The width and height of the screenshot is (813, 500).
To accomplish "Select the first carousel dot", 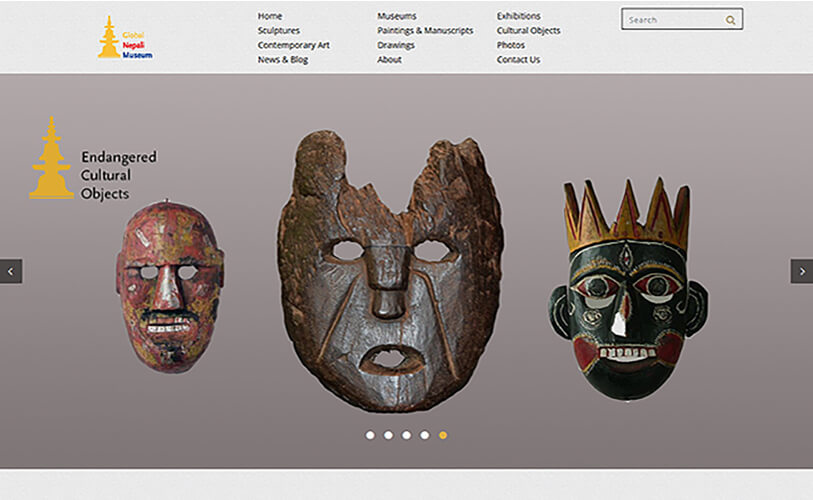I will pyautogui.click(x=370, y=435).
